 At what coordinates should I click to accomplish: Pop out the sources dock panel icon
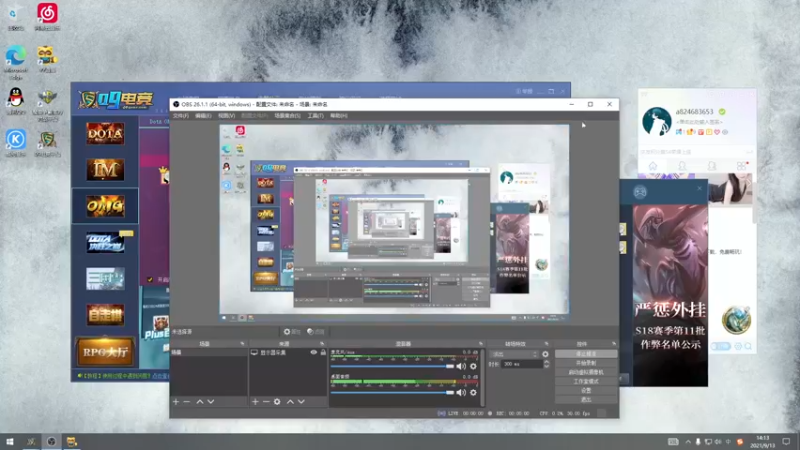pyautogui.click(x=322, y=344)
